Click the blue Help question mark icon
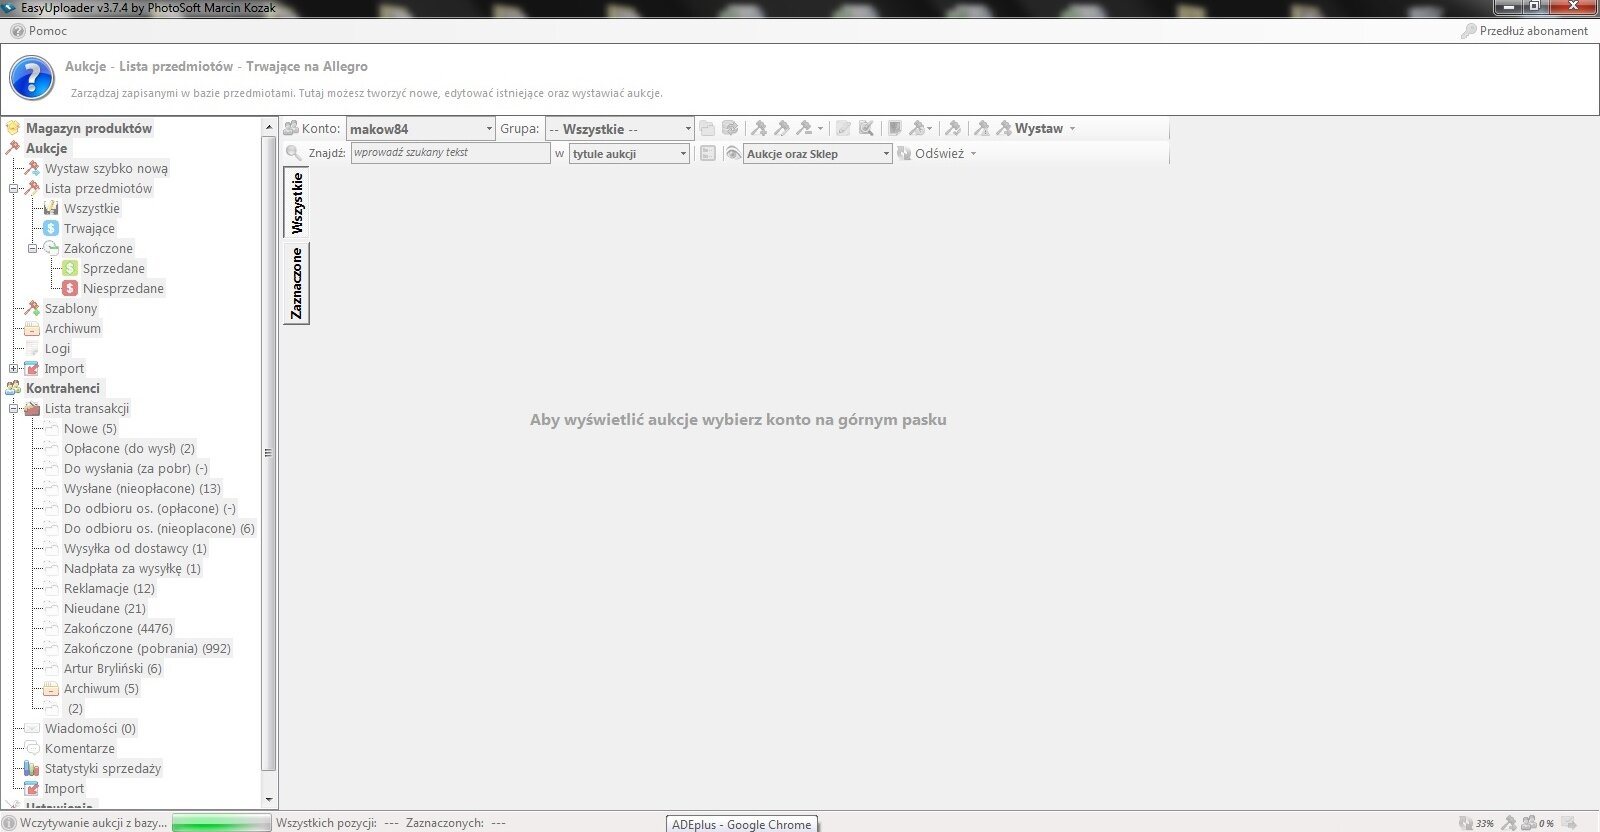 pyautogui.click(x=32, y=78)
